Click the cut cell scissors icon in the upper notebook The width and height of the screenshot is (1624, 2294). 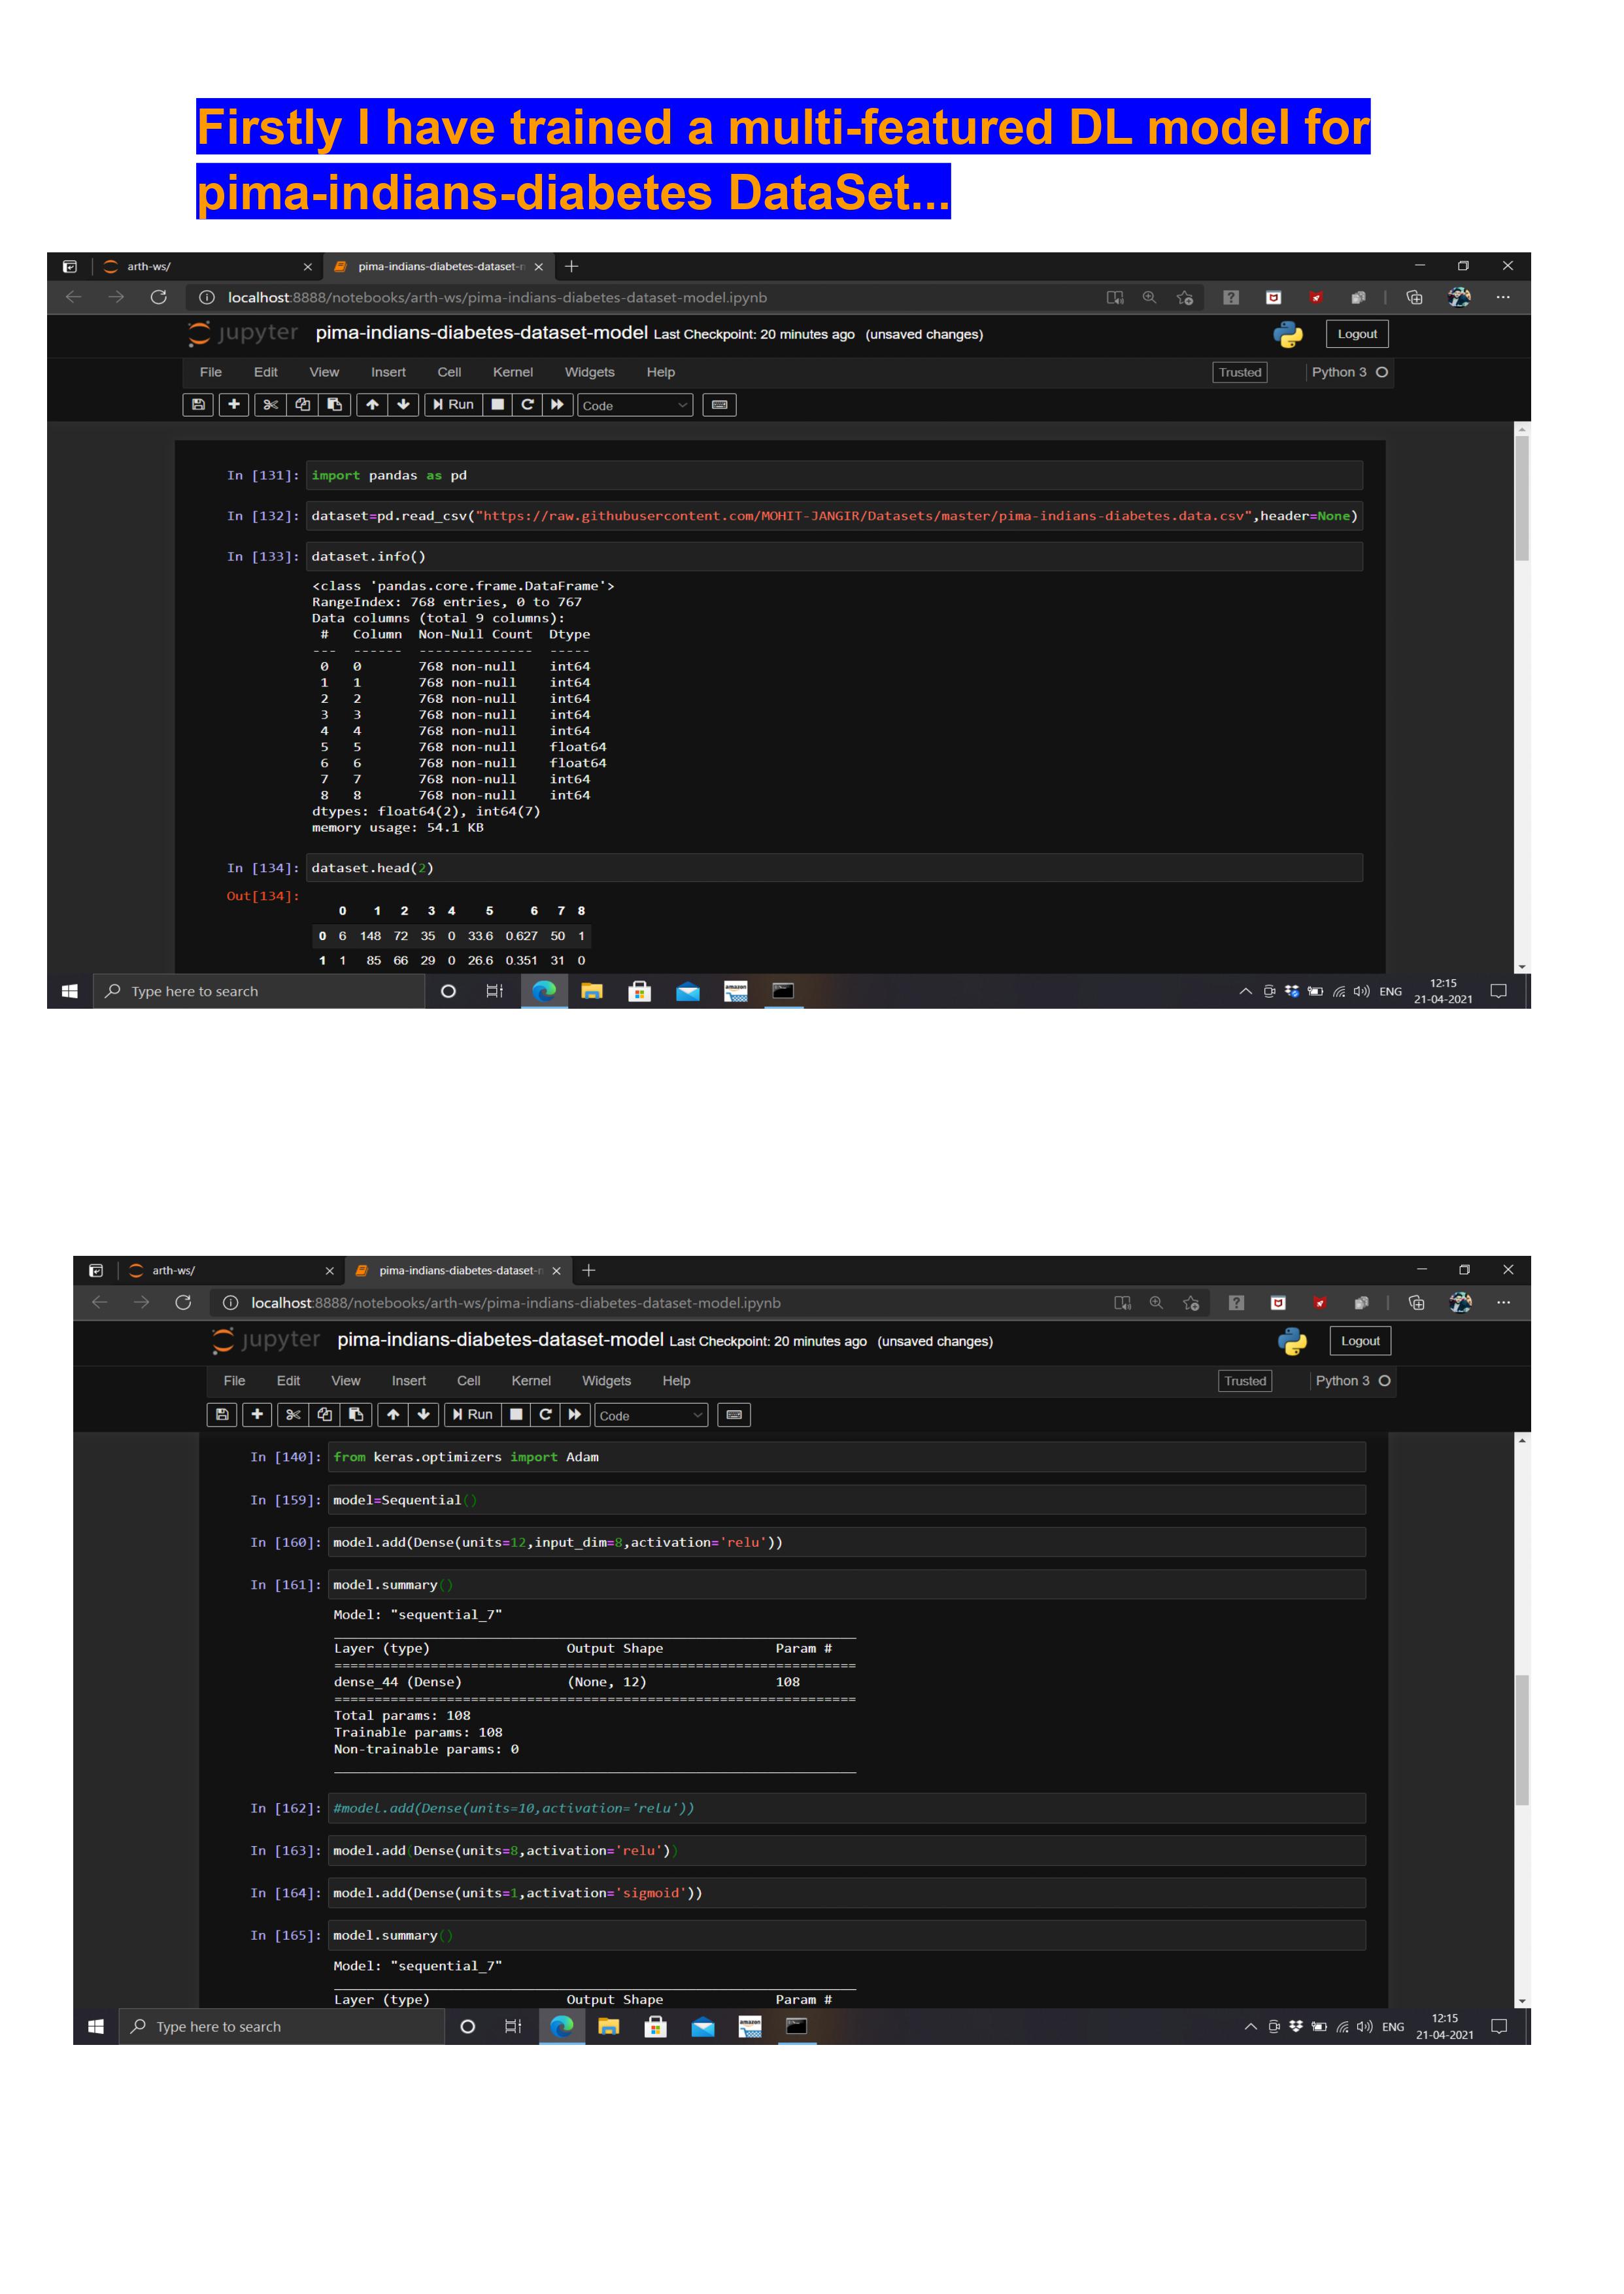tap(270, 405)
